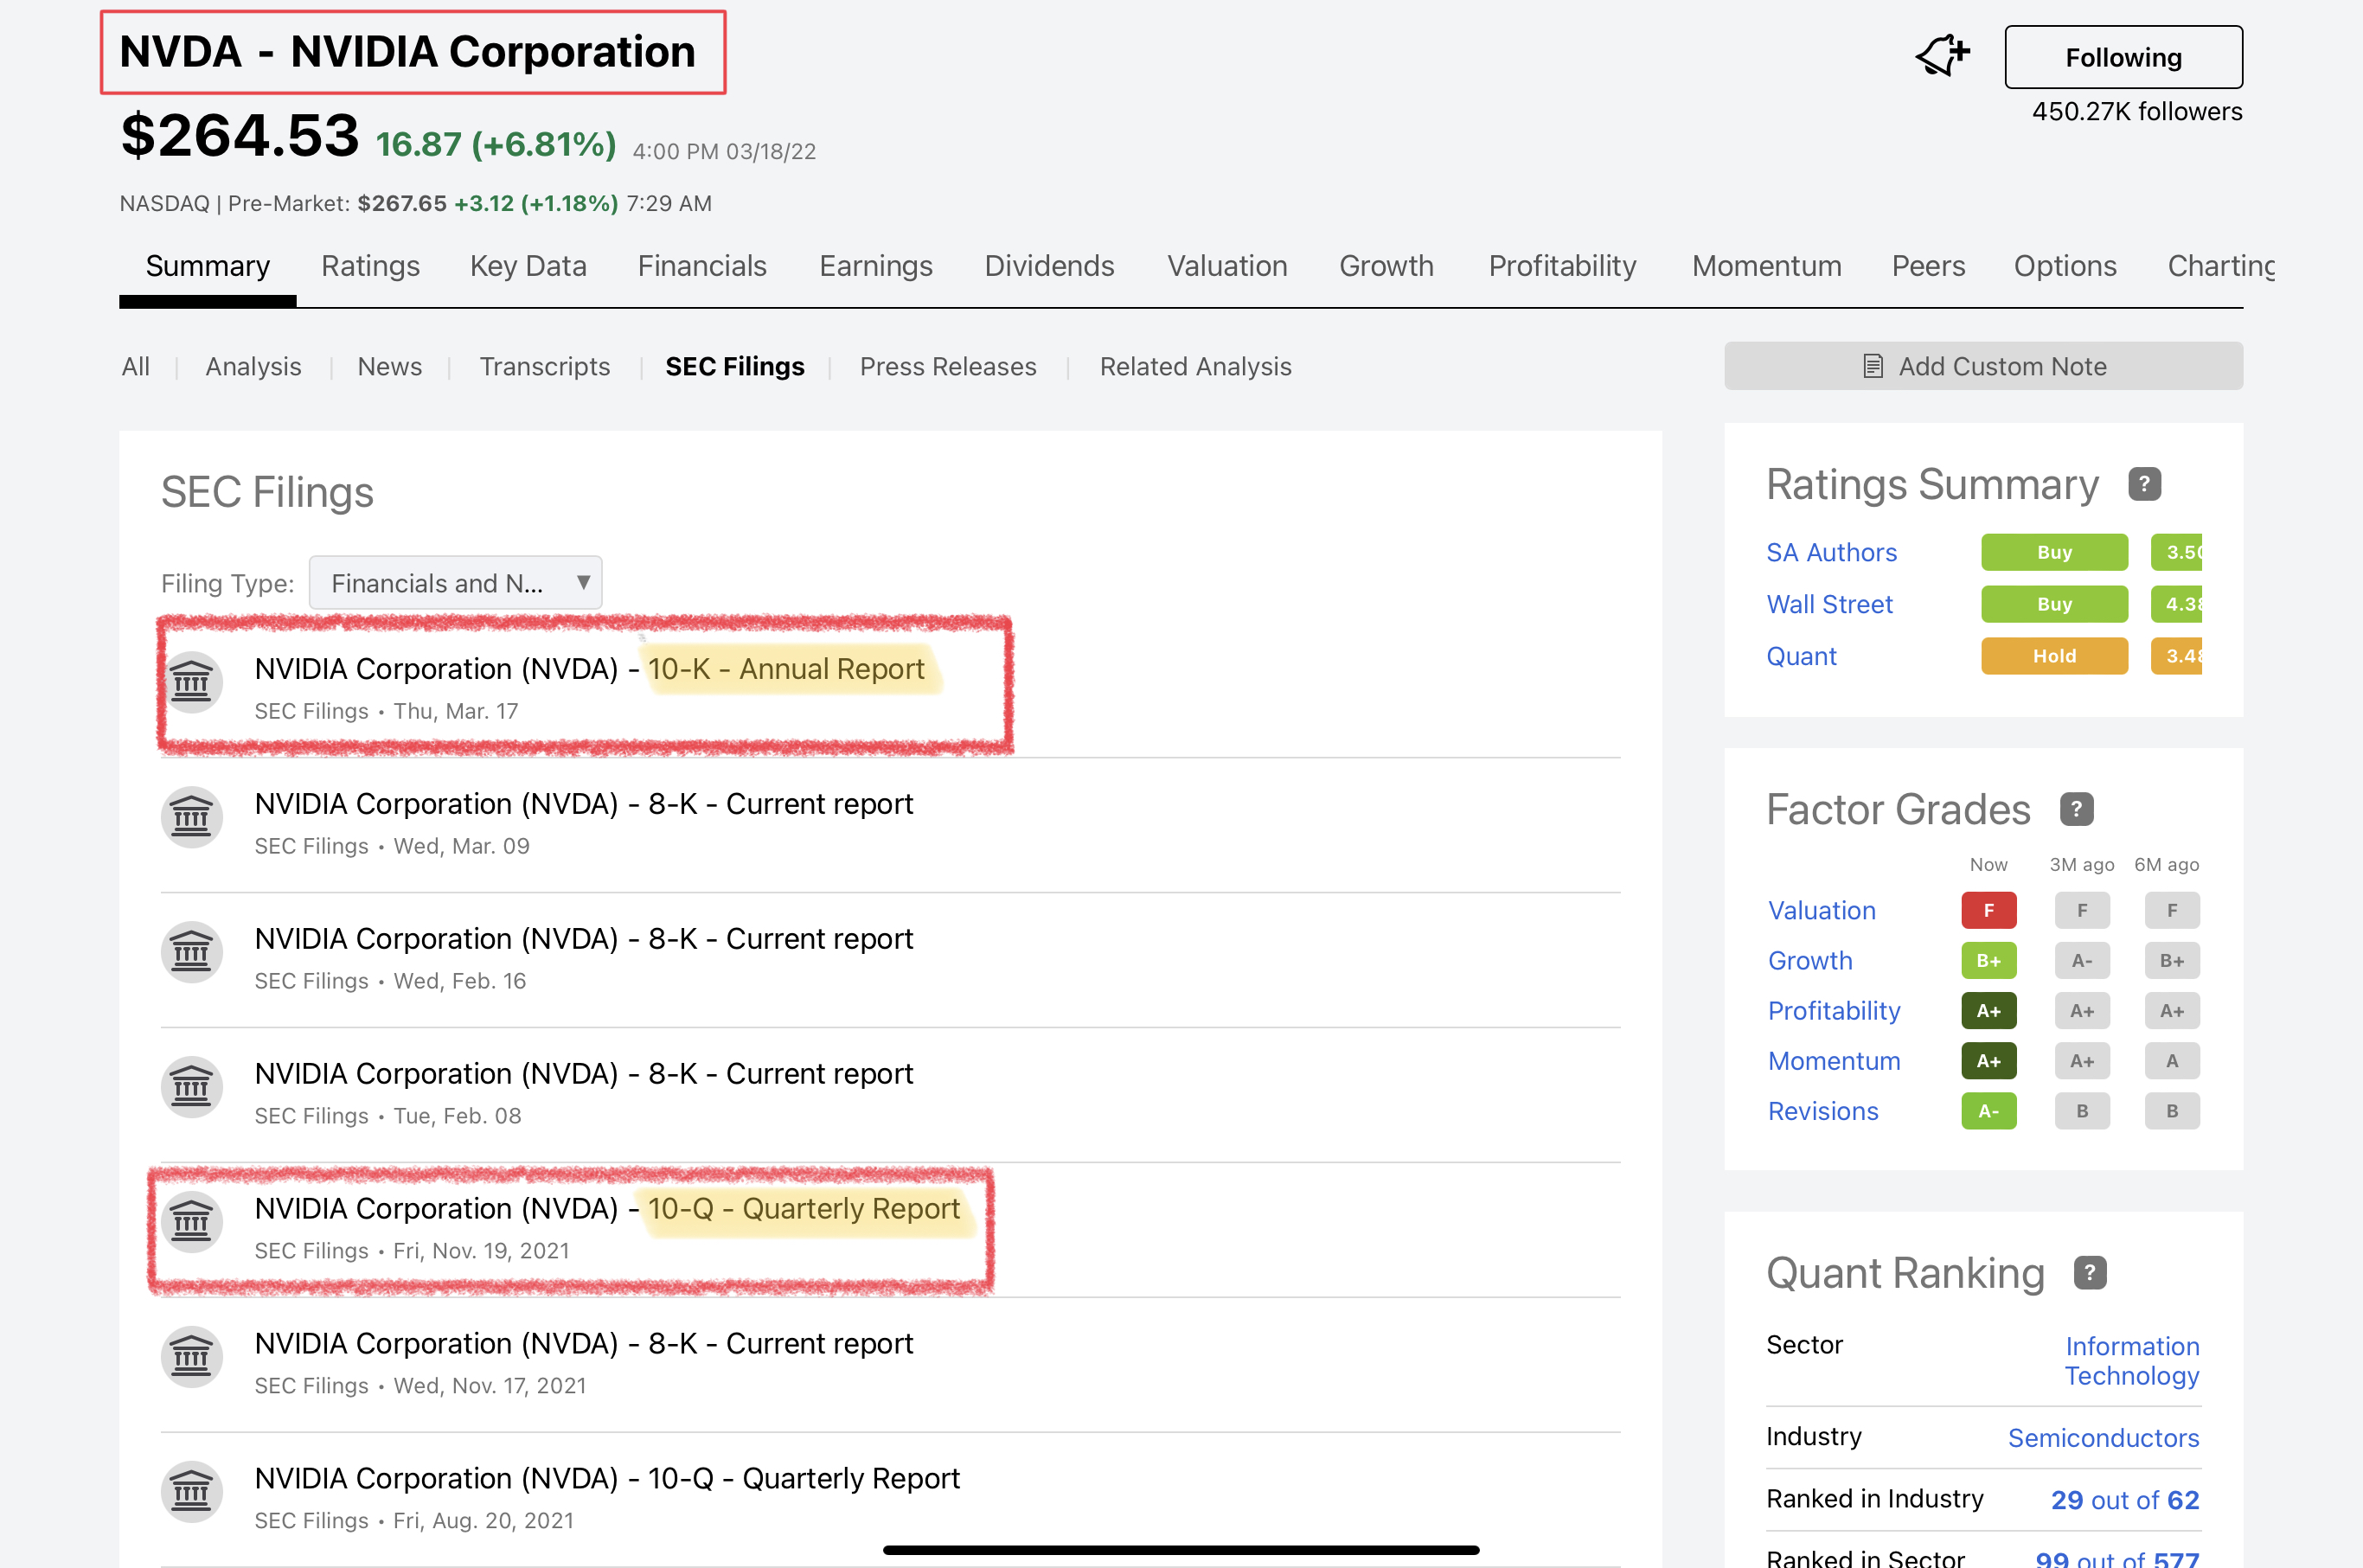Open the Information Technology sector link
The width and height of the screenshot is (2363, 1568).
point(2132,1360)
